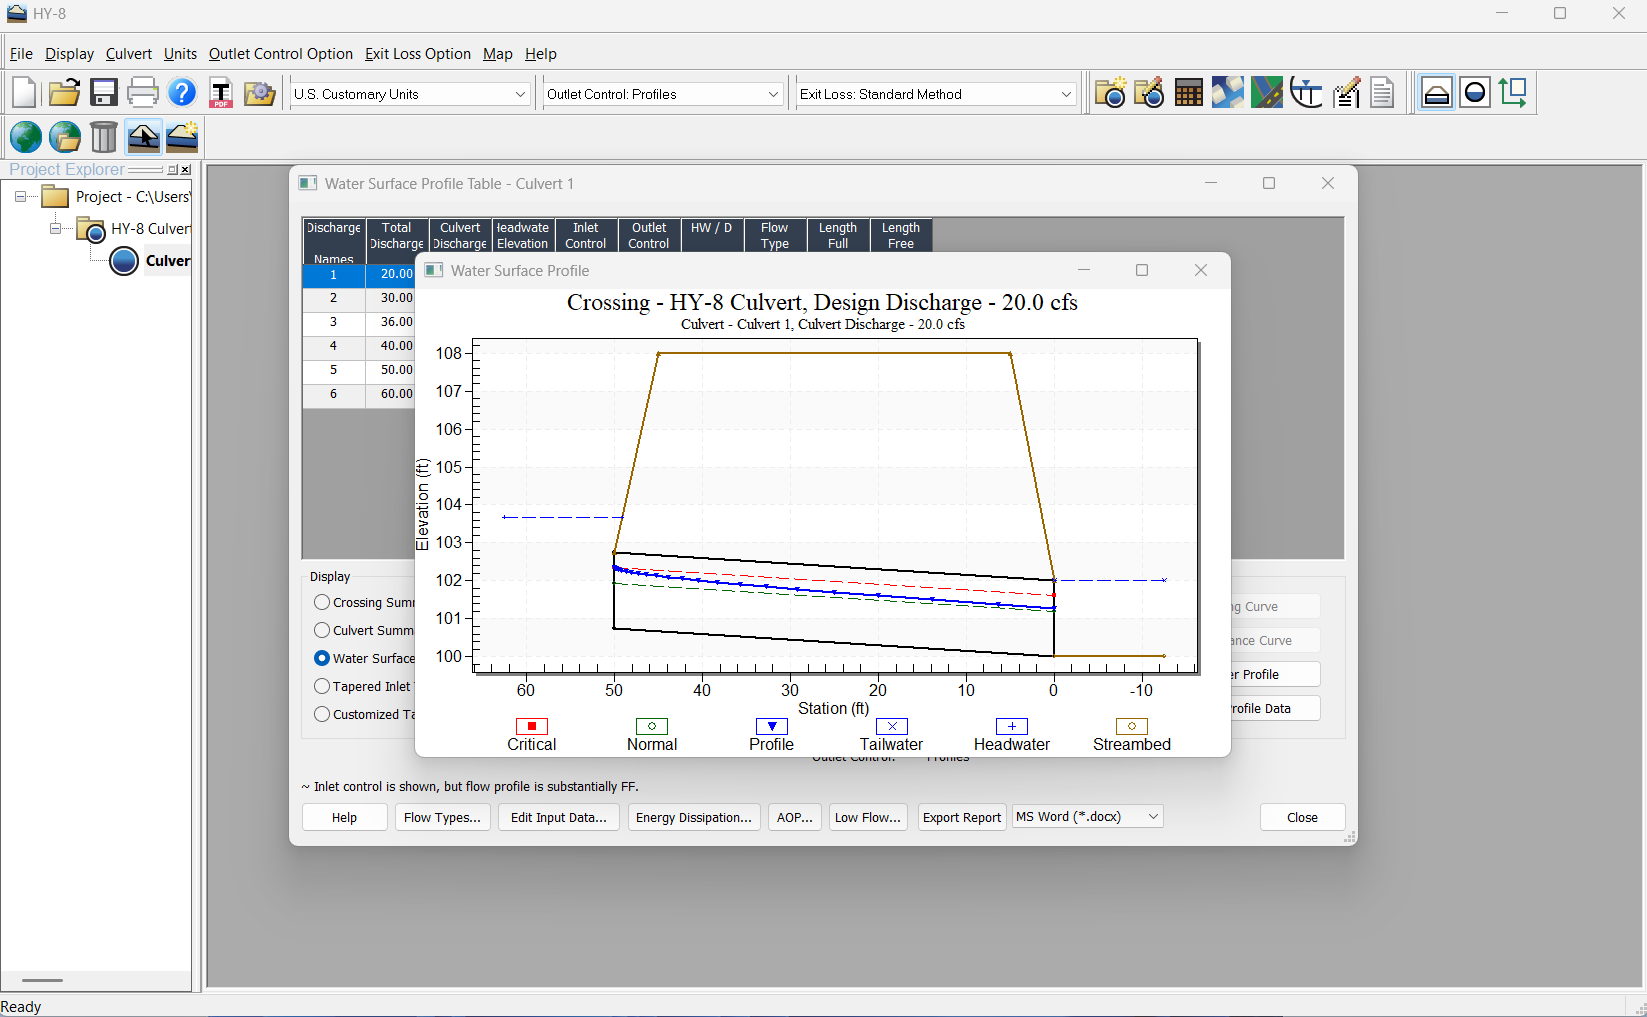Create a new project file
The height and width of the screenshot is (1017, 1647).
24,93
